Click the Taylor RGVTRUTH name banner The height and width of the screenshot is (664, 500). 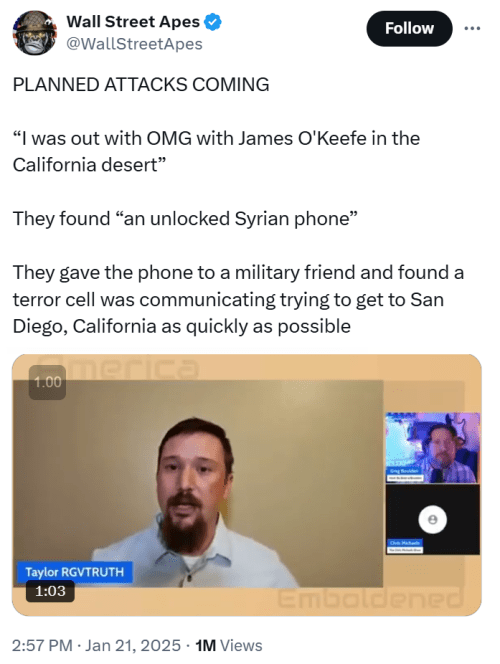coord(75,572)
